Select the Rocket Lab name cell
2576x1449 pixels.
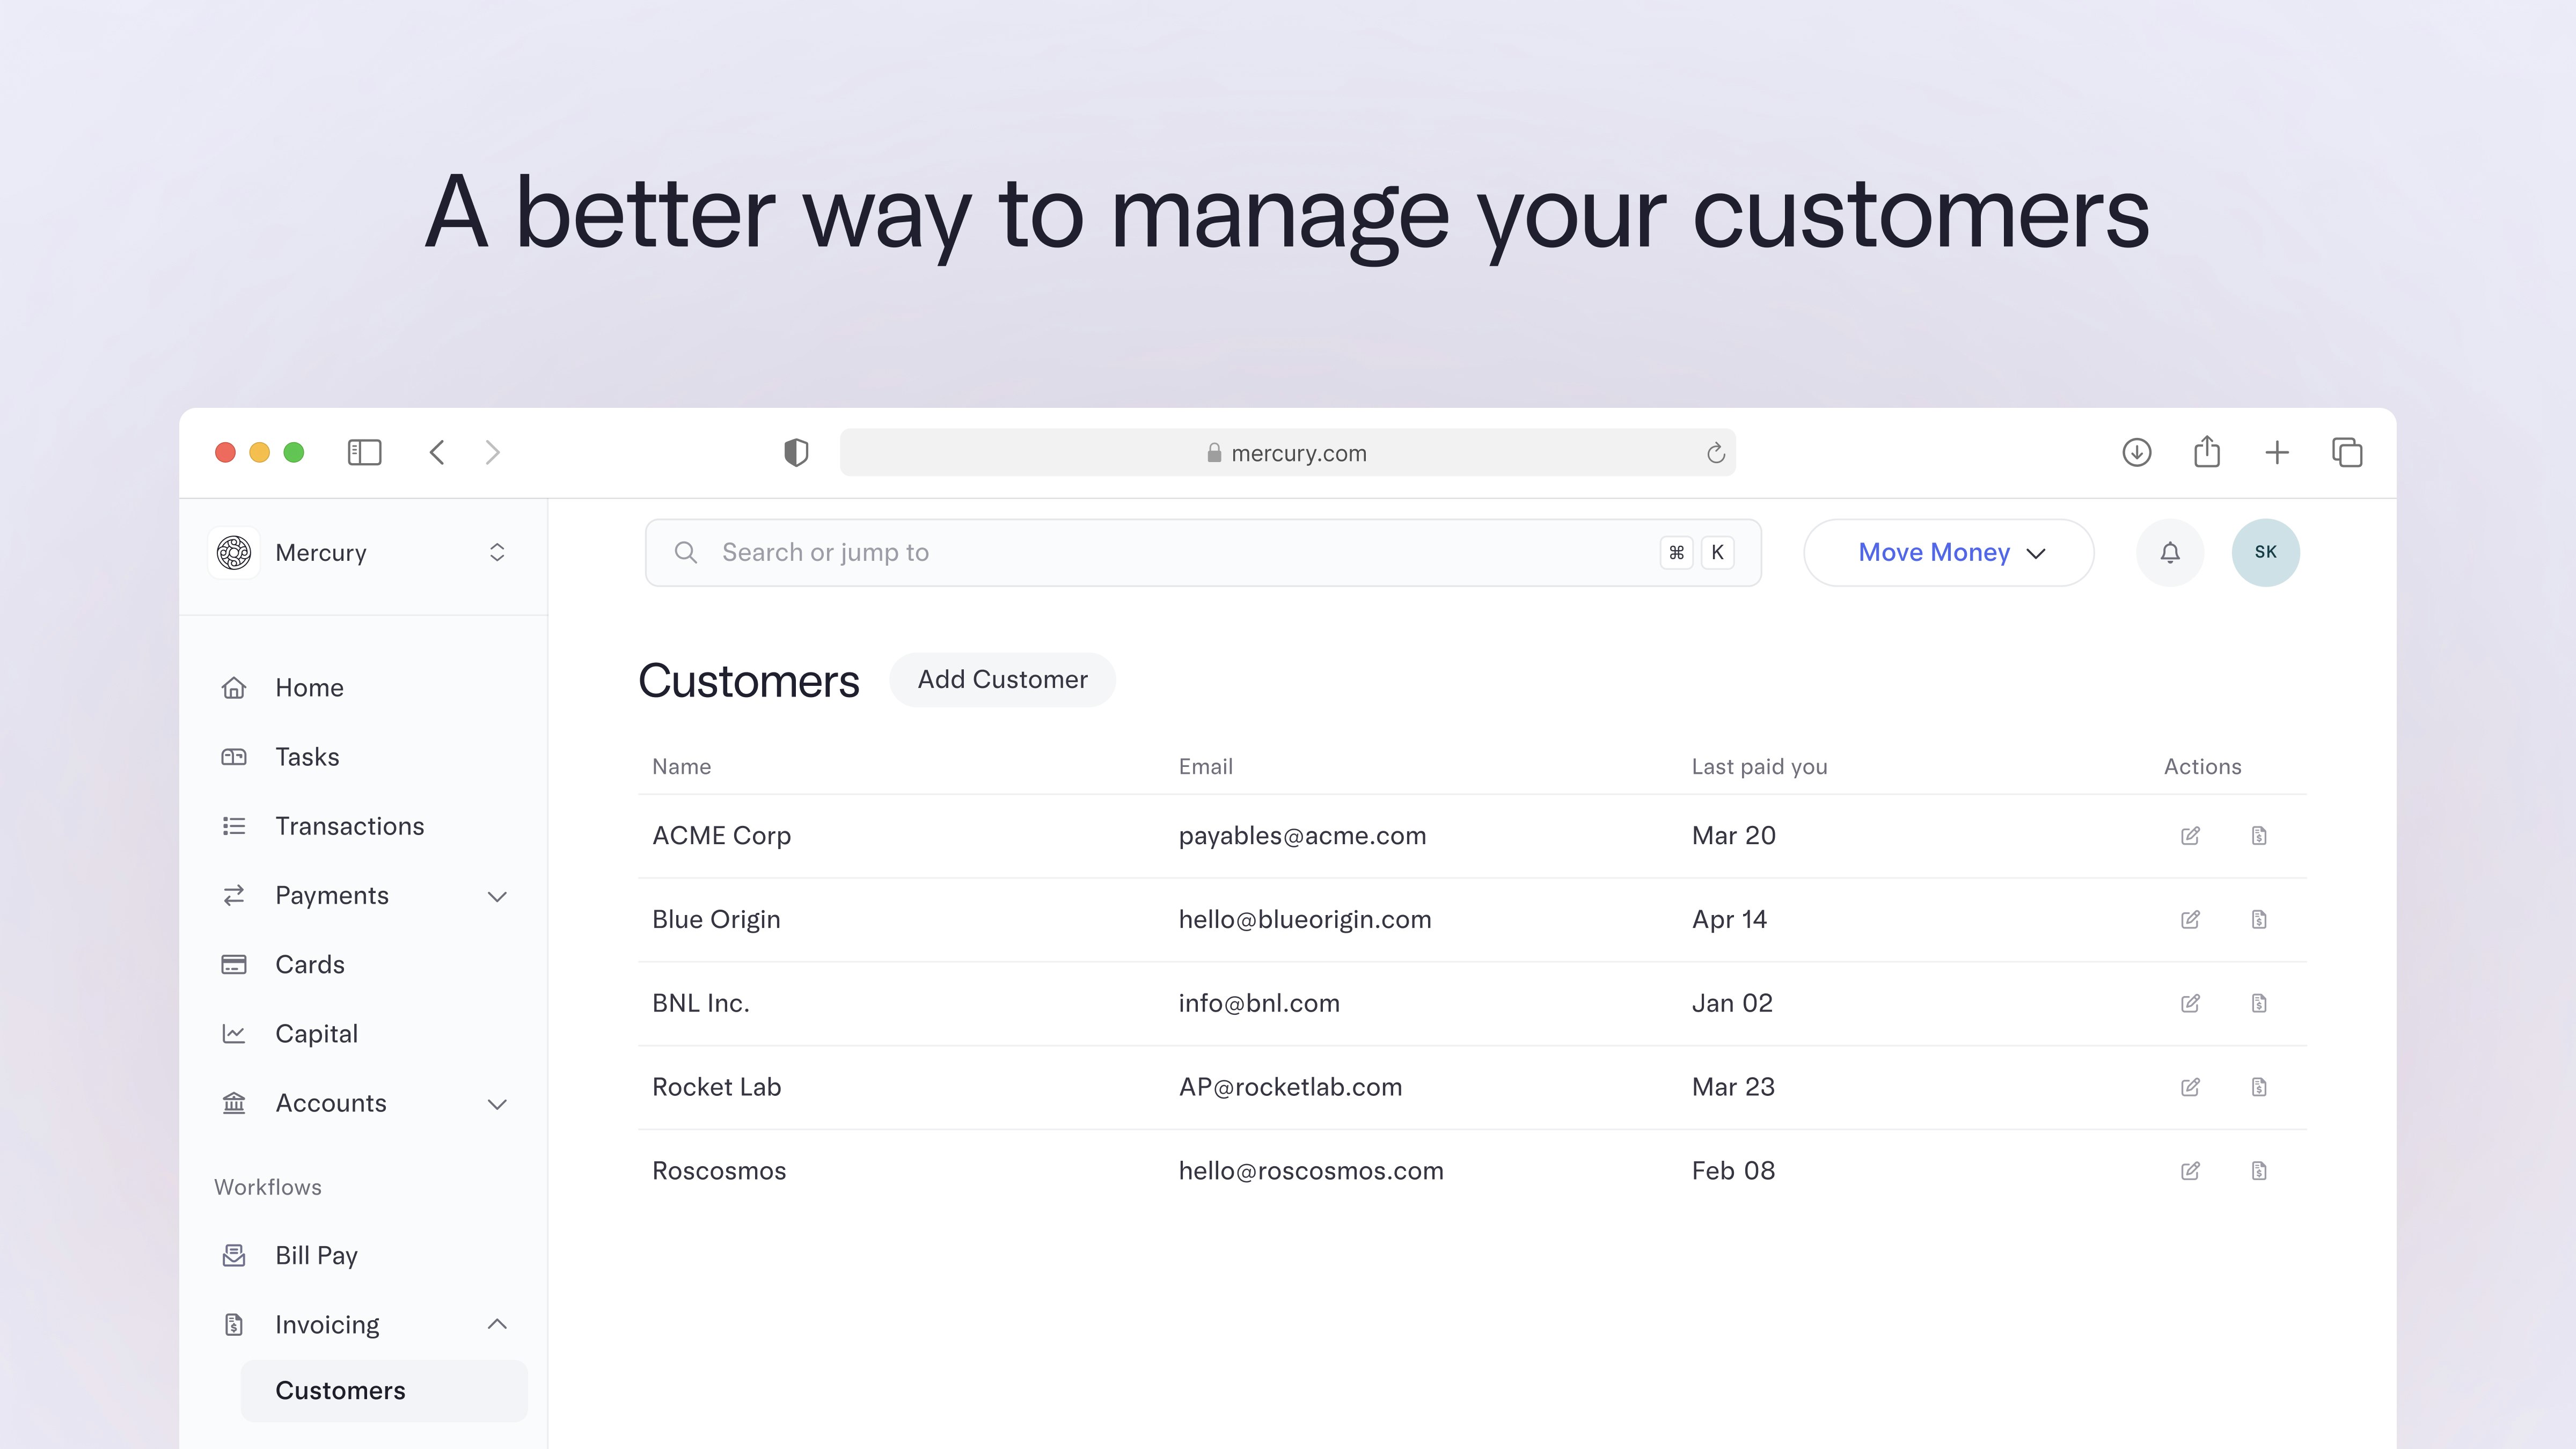716,1087
